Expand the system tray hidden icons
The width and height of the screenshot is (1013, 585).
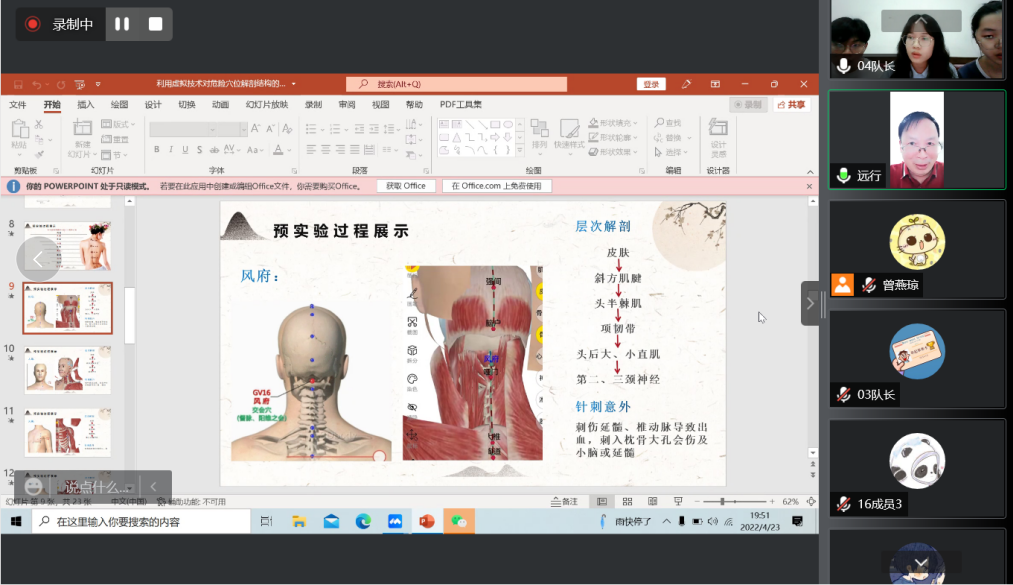(667, 521)
